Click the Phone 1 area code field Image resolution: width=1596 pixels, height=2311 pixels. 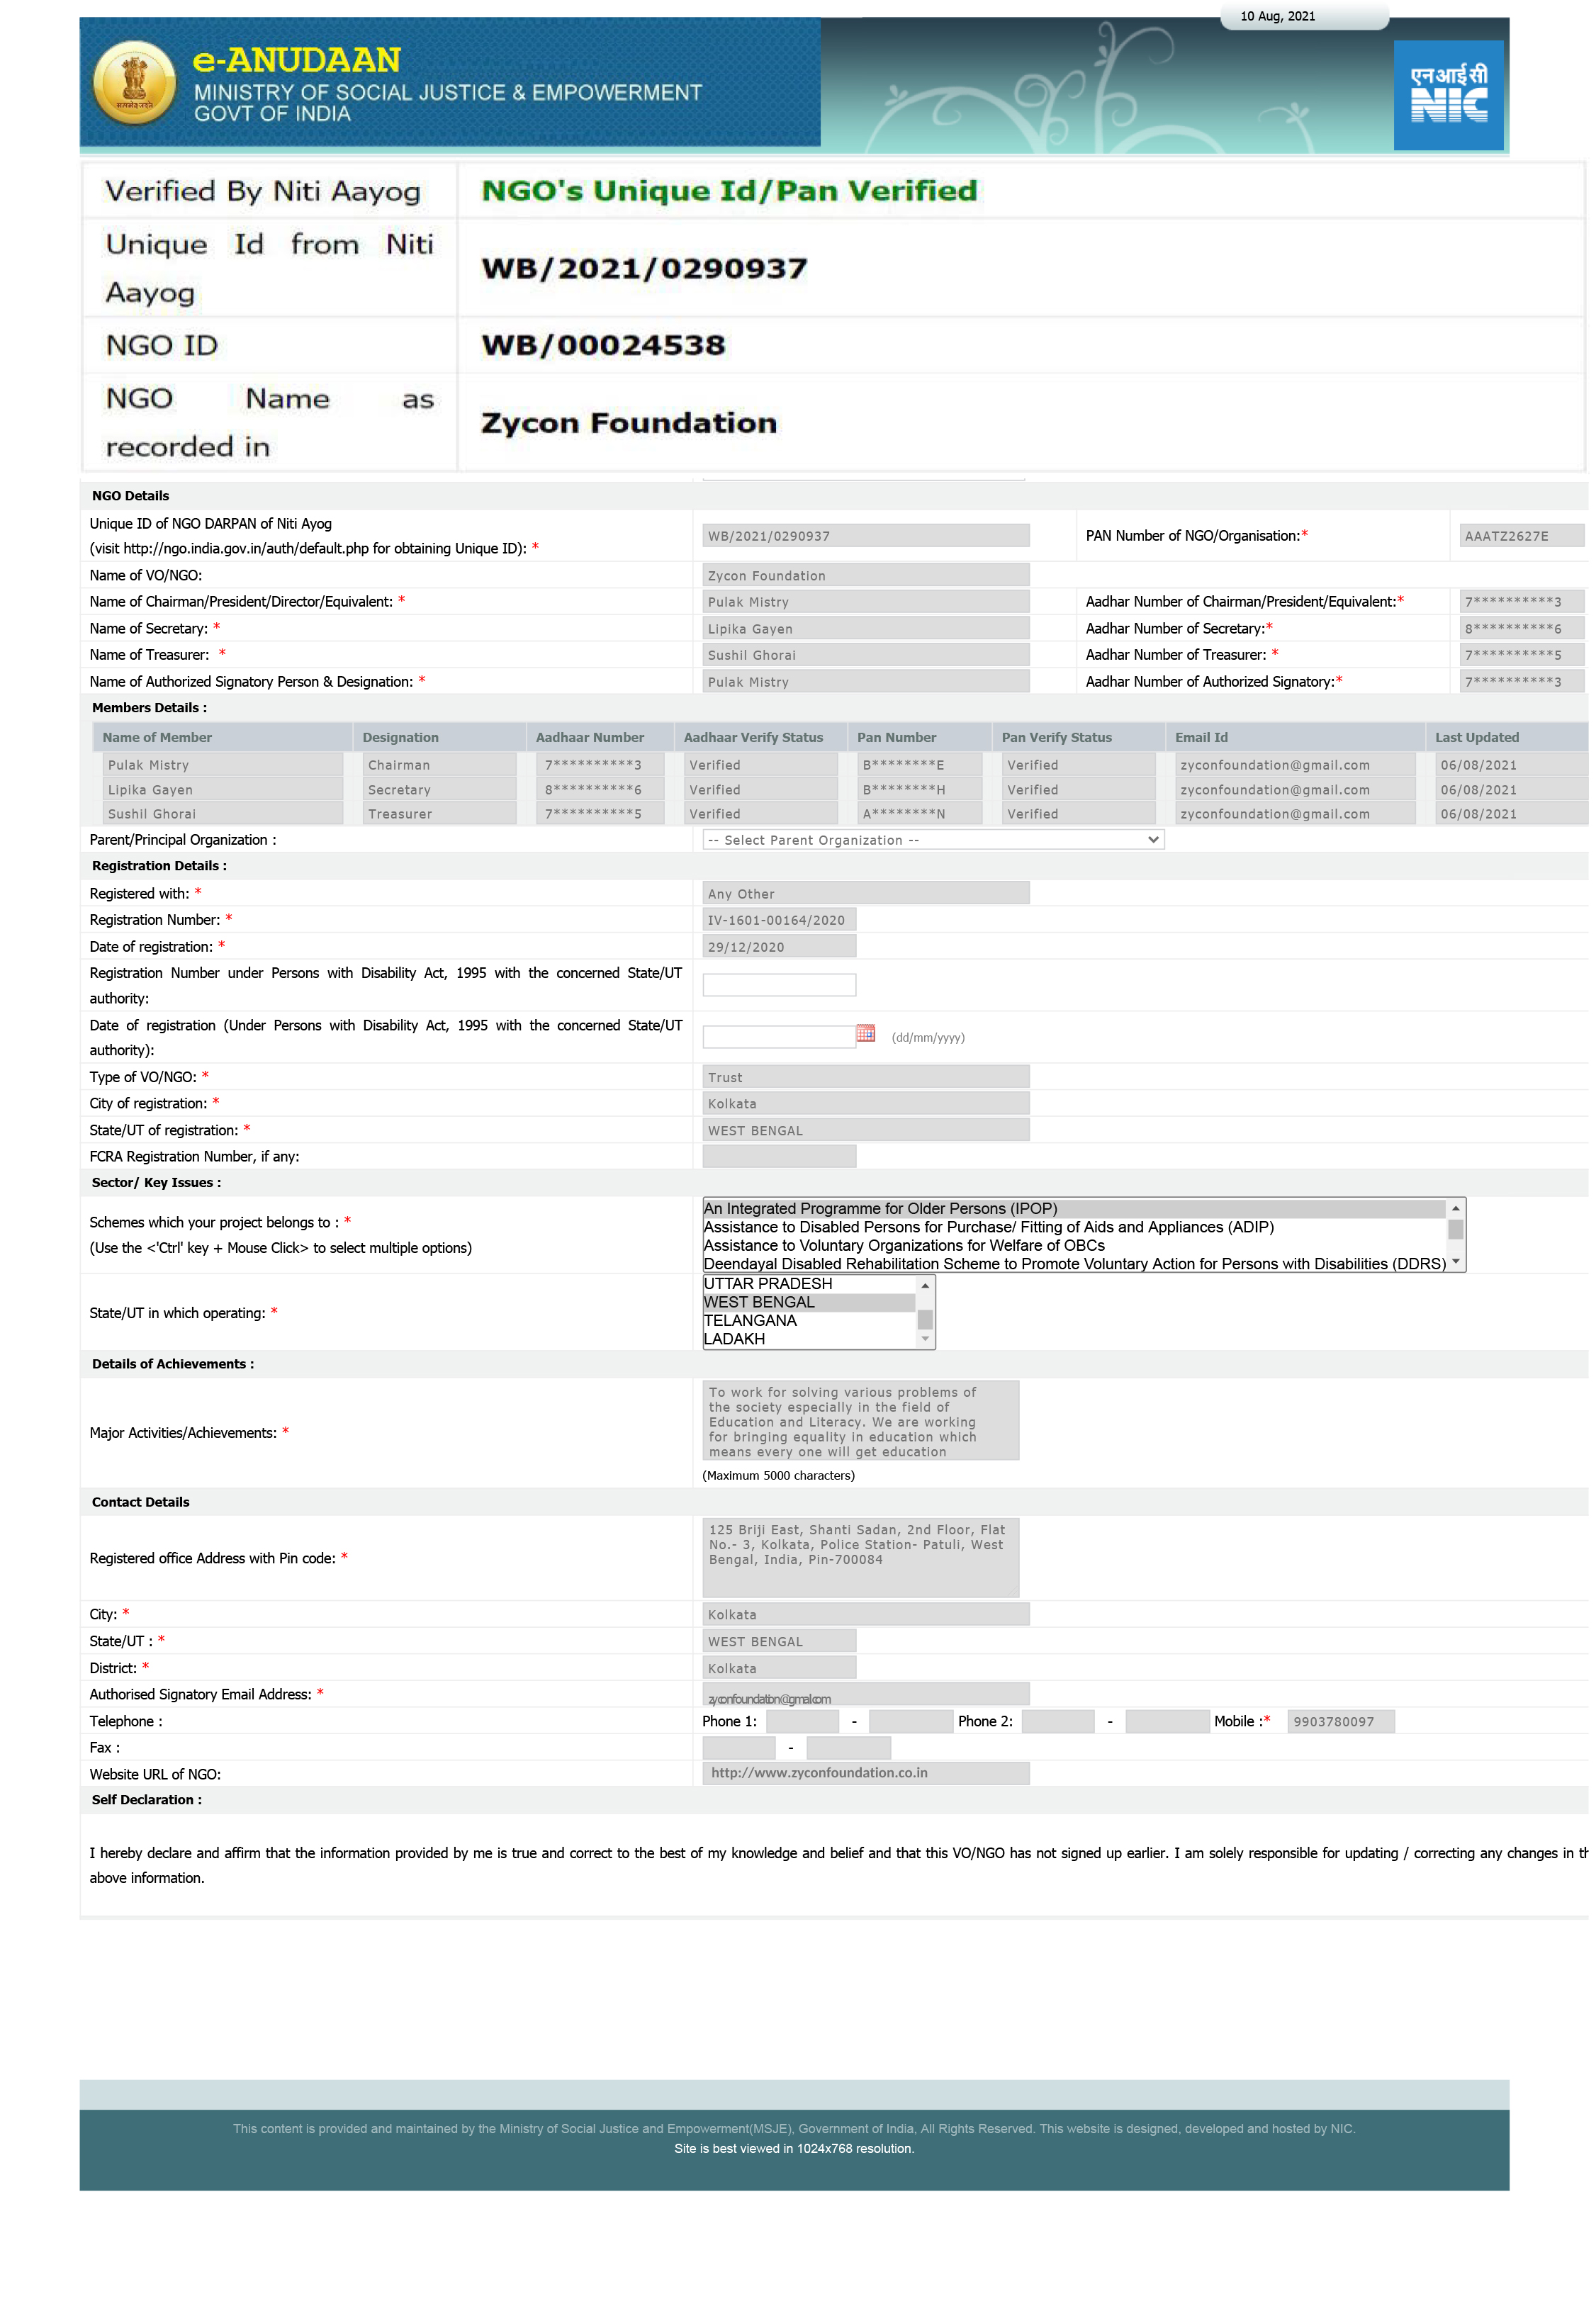(x=802, y=1721)
